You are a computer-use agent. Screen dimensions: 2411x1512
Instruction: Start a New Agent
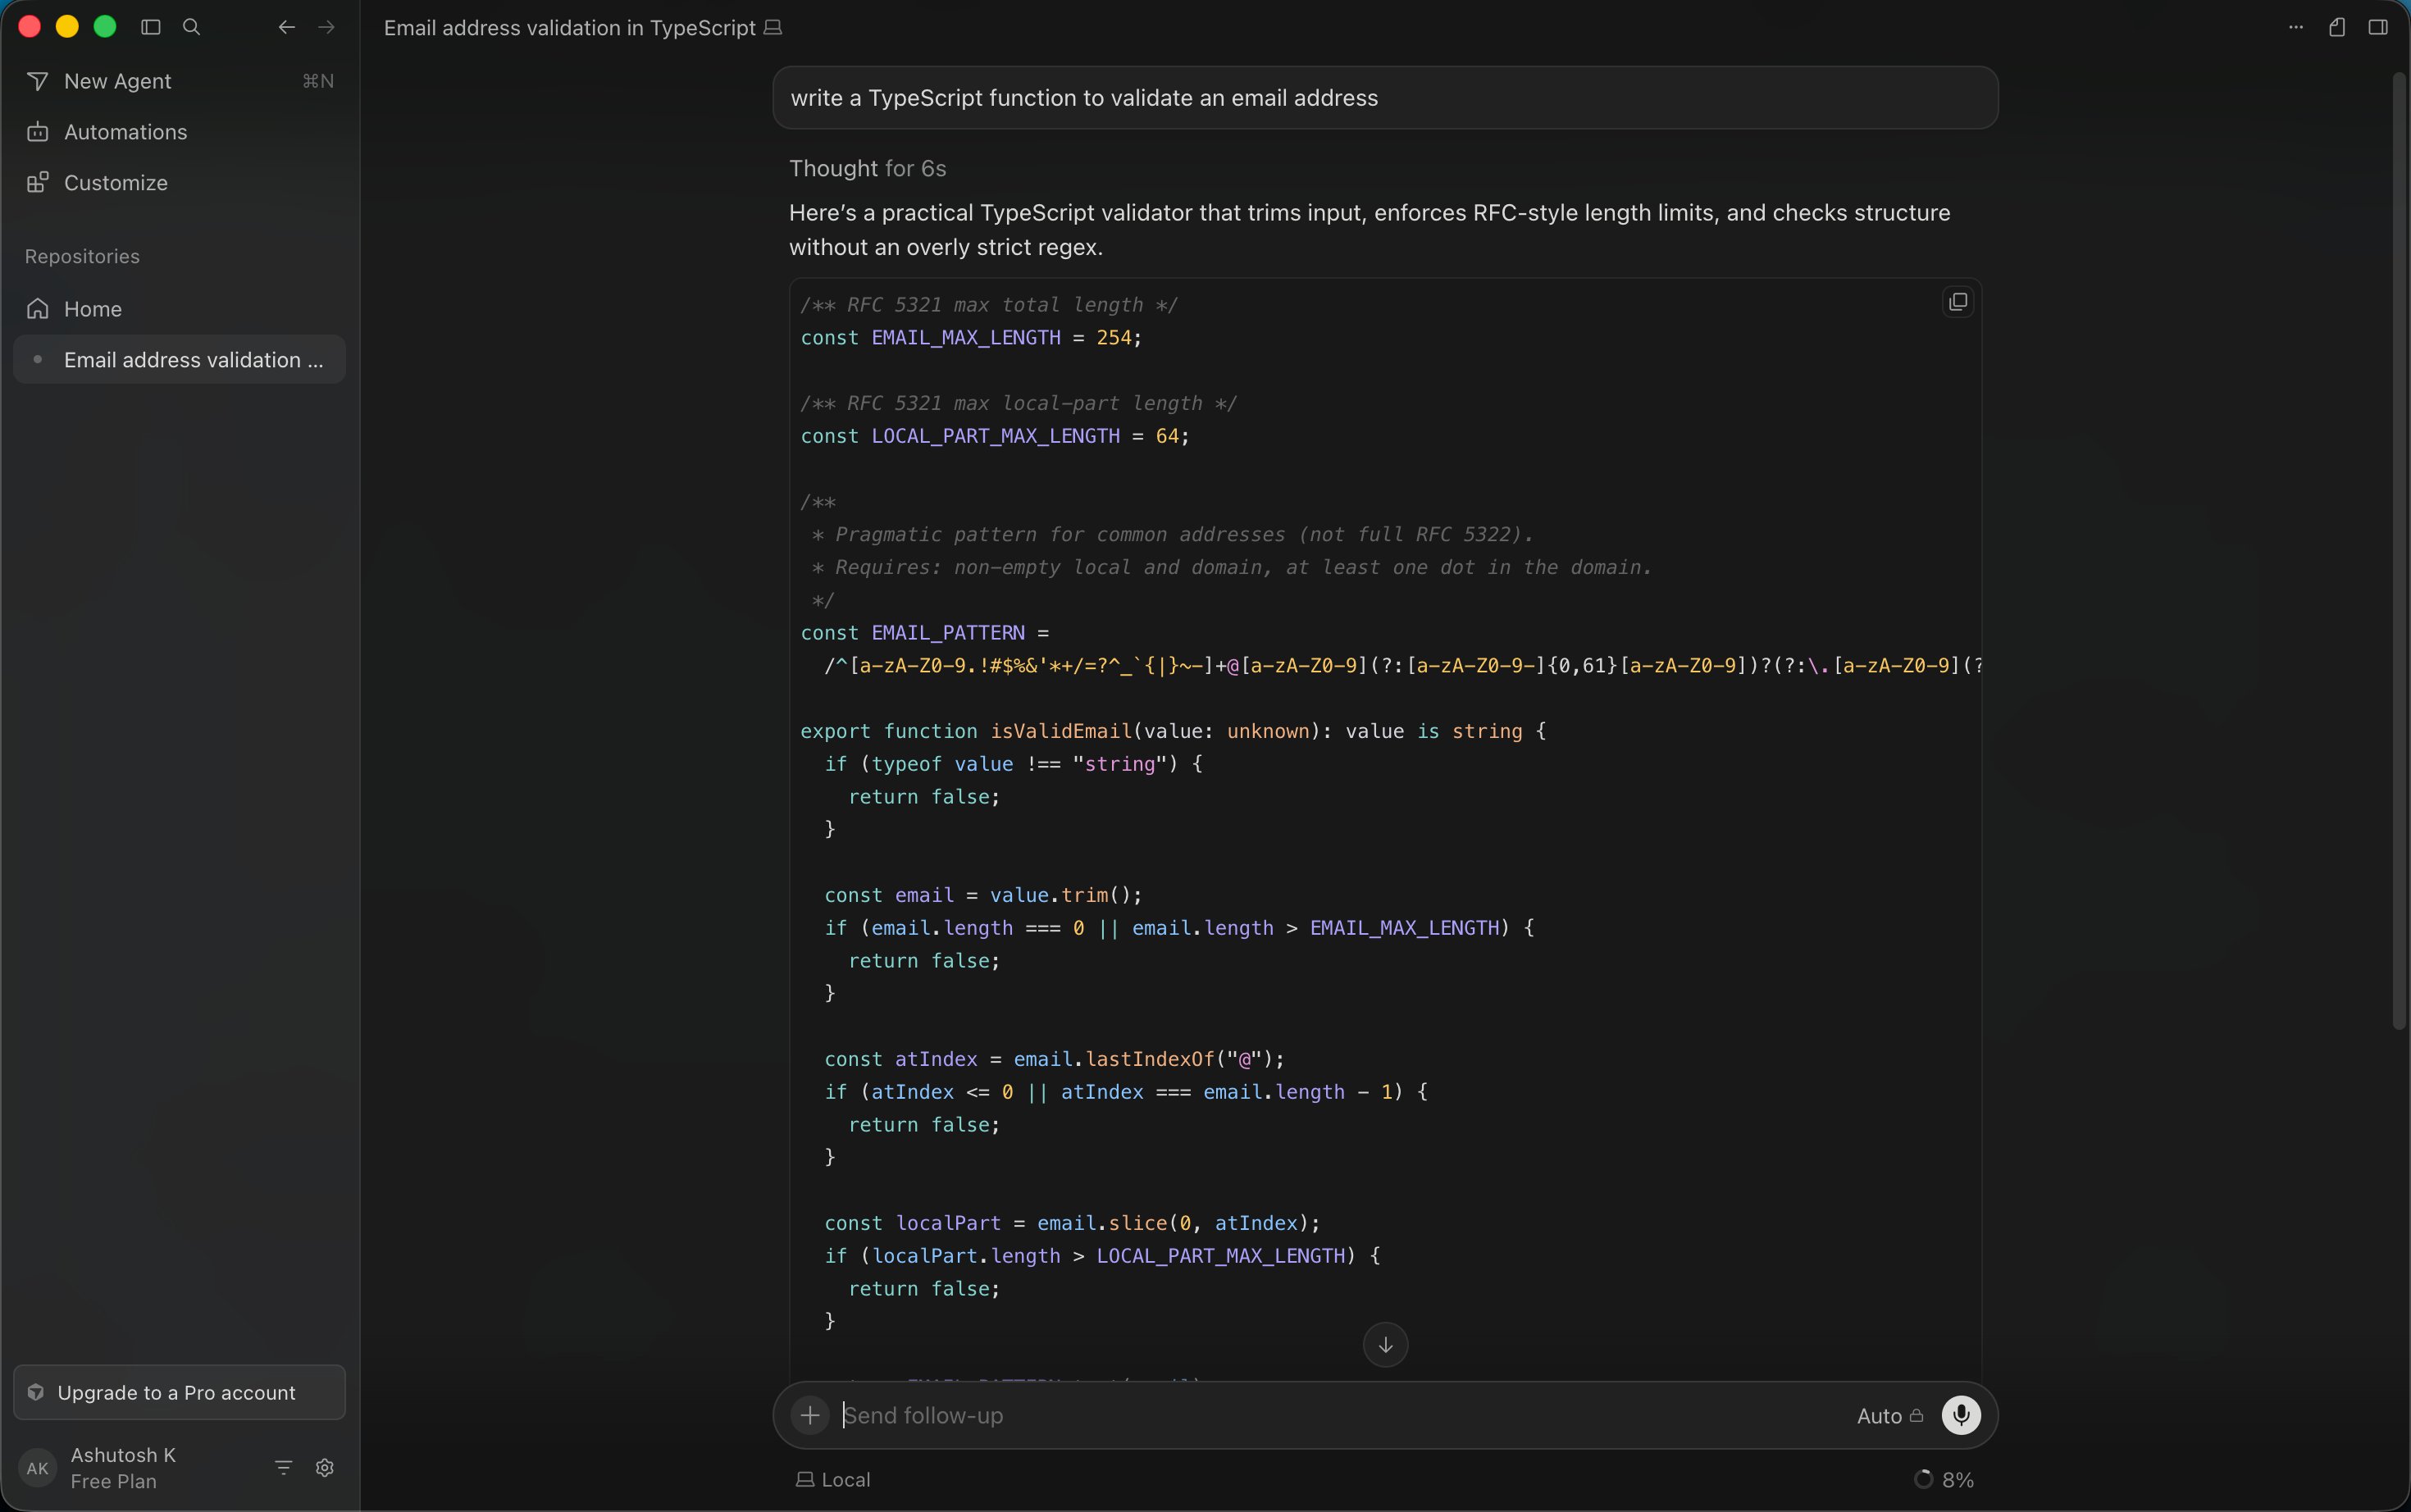pos(180,81)
